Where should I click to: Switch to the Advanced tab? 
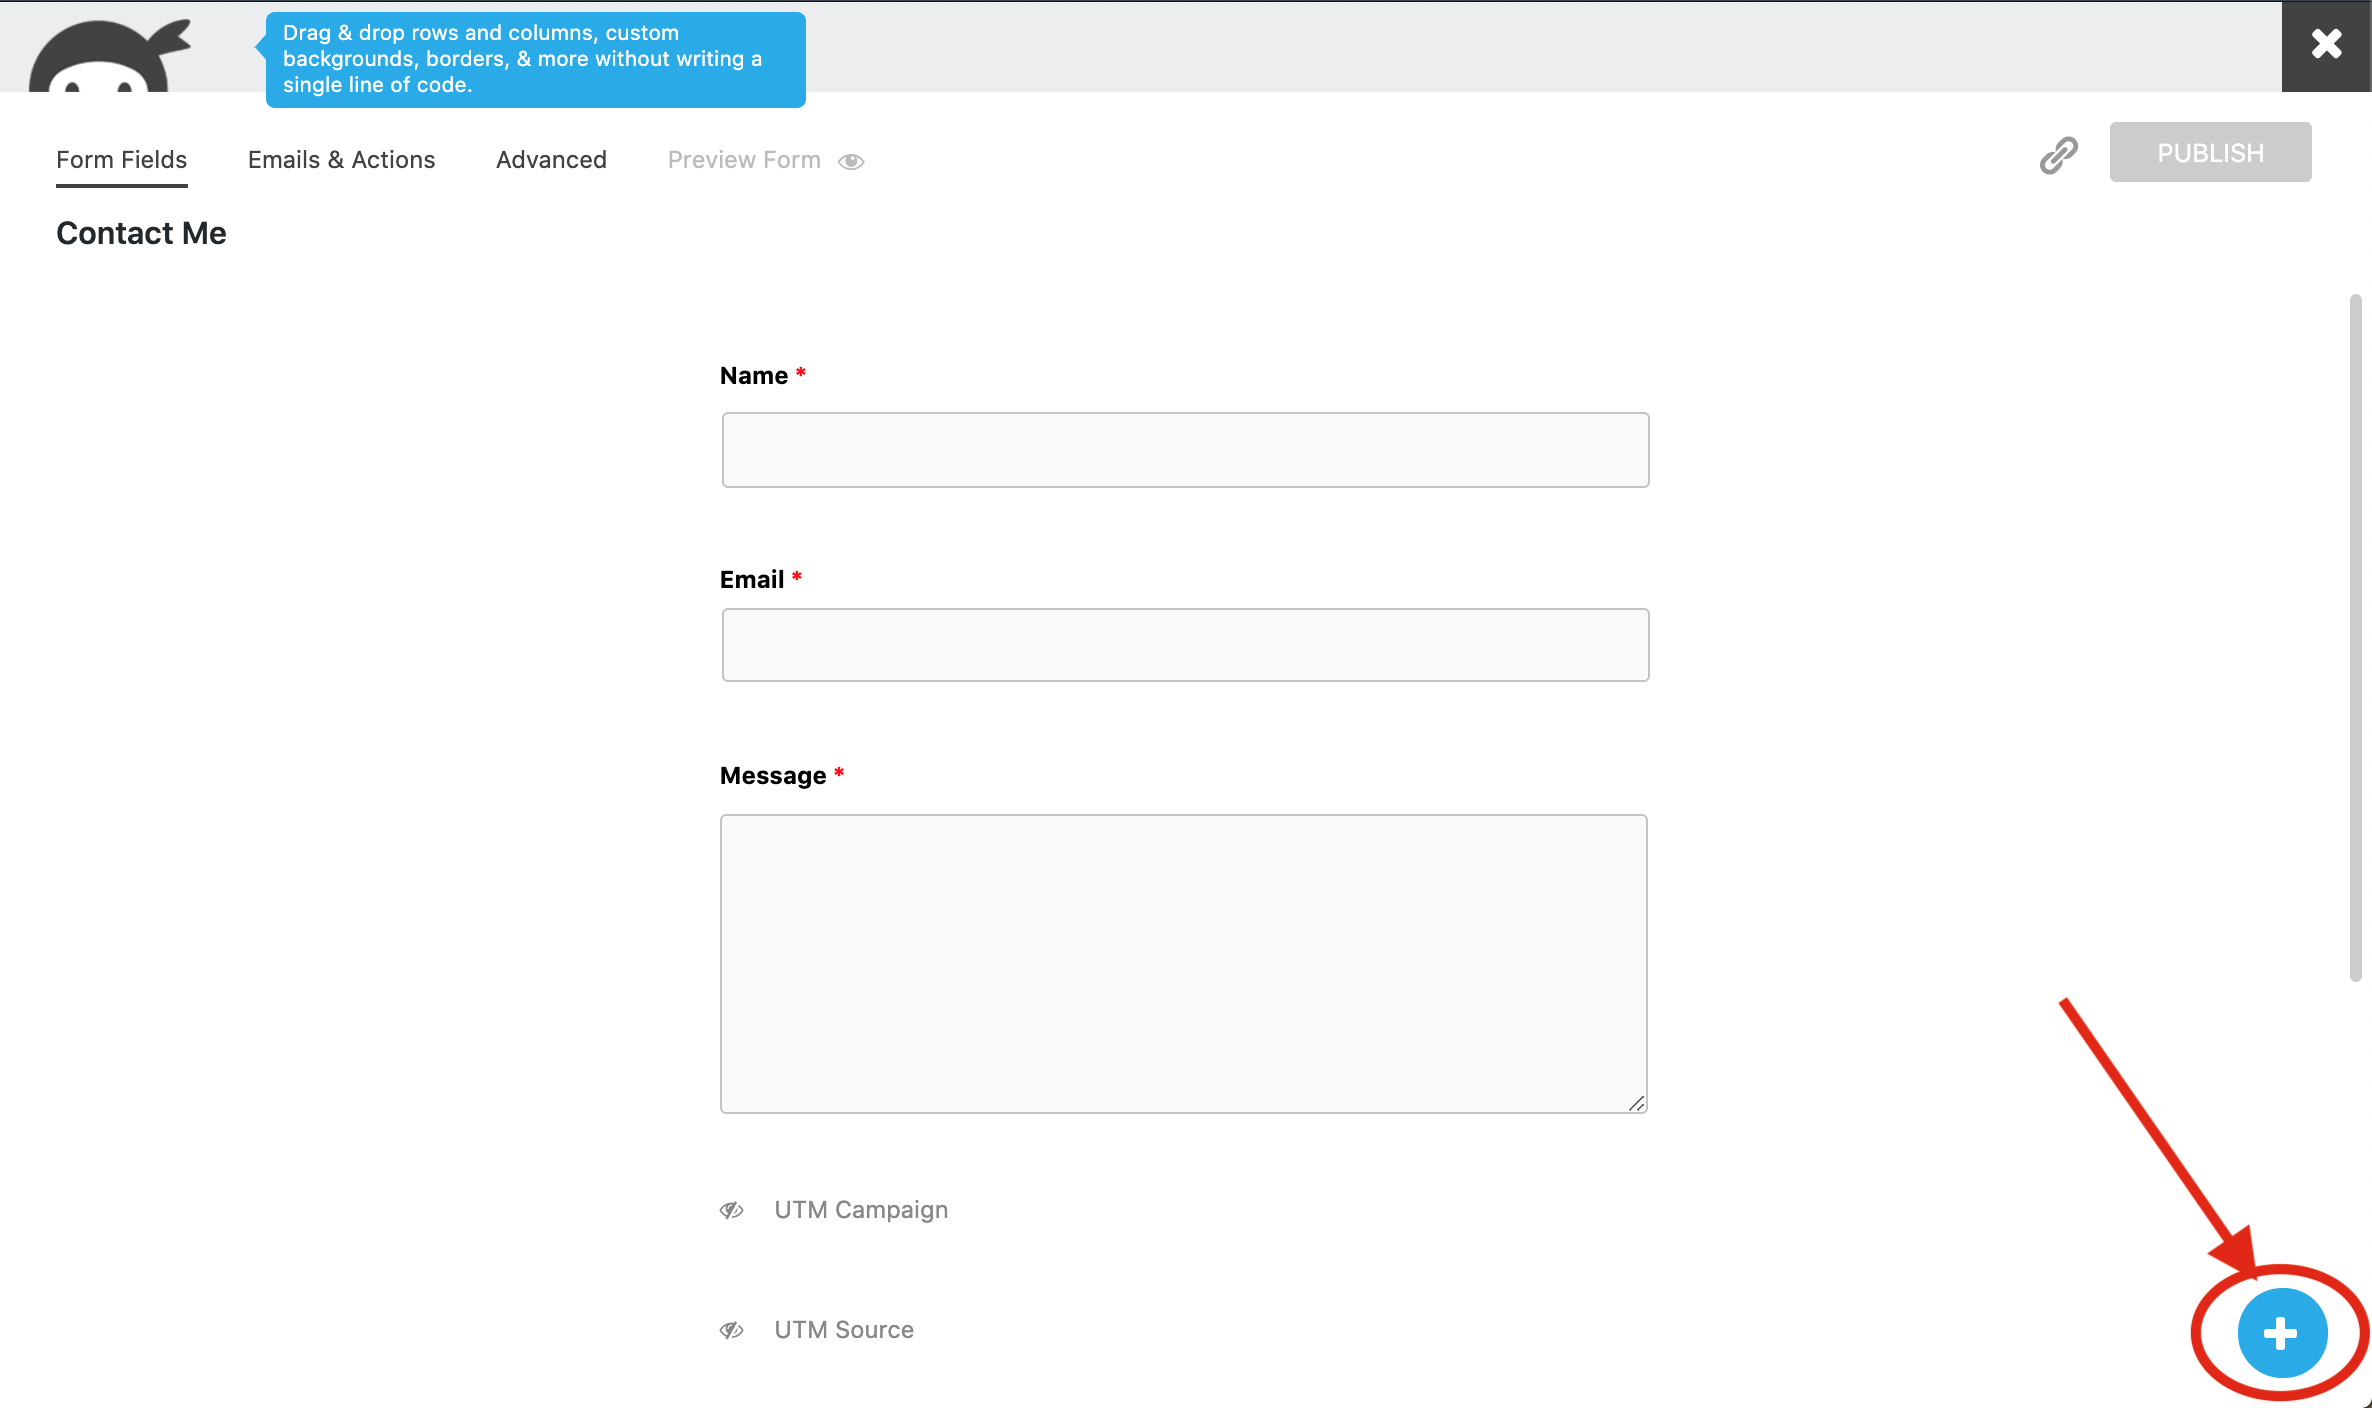point(552,159)
